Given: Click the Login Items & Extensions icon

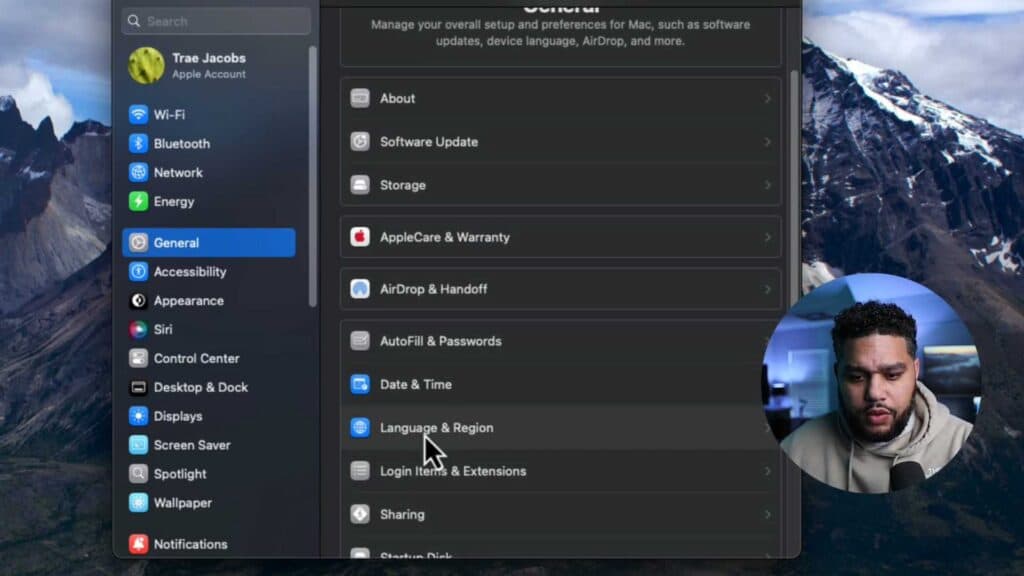Looking at the screenshot, I should pyautogui.click(x=360, y=471).
